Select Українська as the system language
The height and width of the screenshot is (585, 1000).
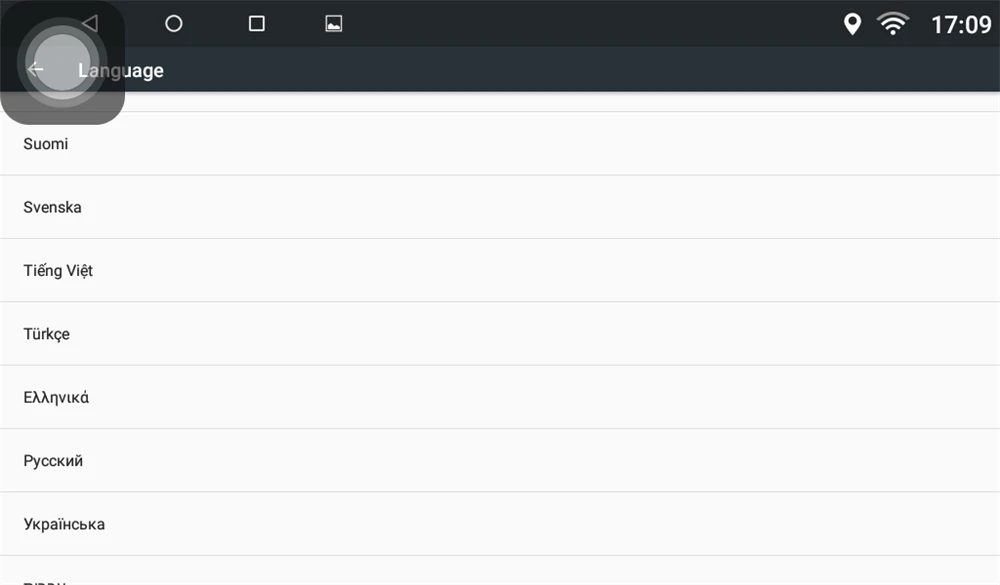point(500,524)
